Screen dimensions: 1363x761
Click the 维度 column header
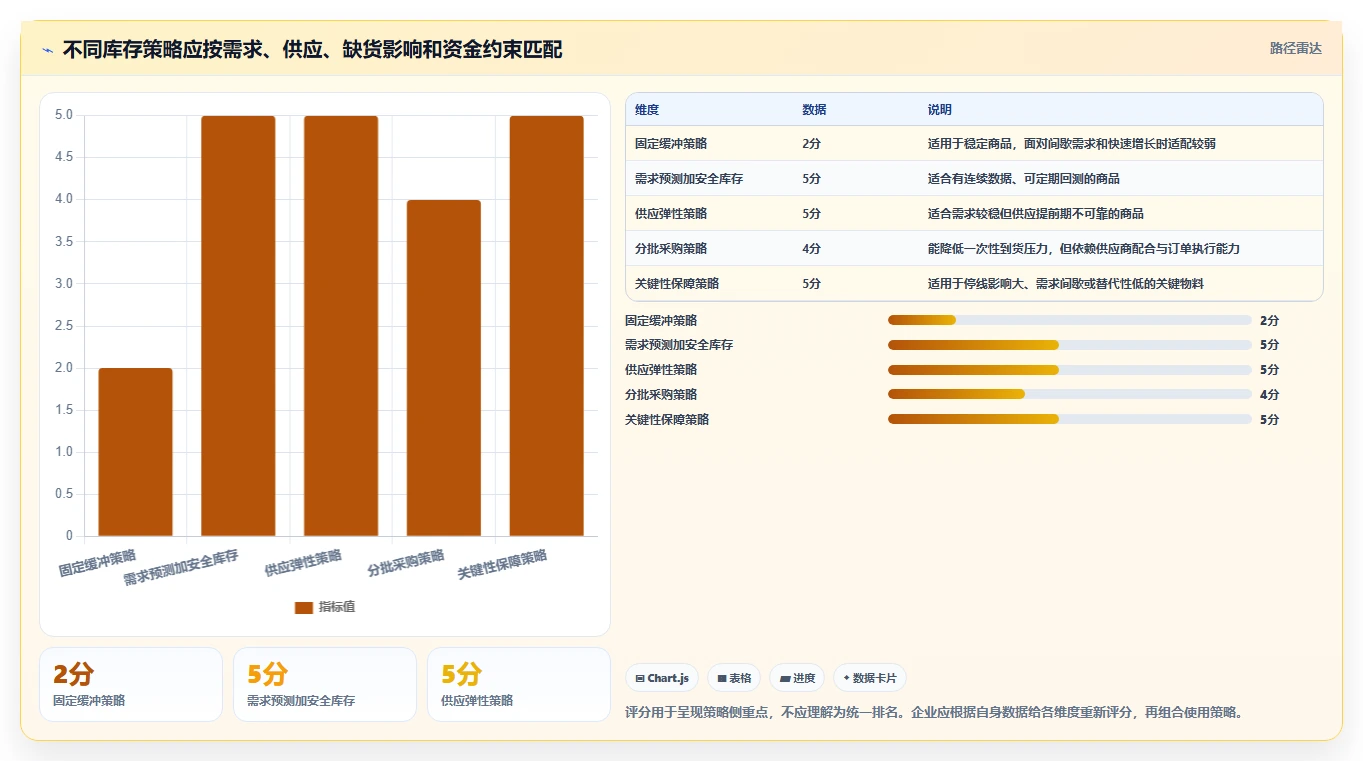[647, 110]
